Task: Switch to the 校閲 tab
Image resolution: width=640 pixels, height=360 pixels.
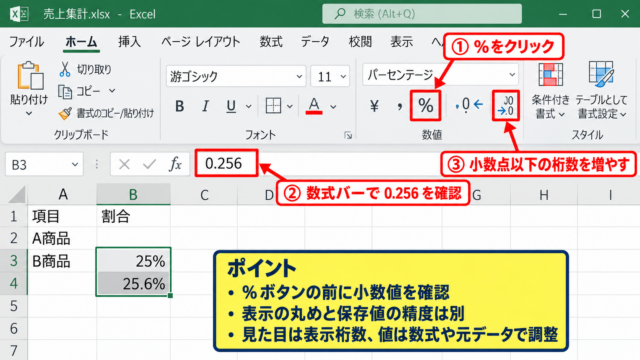Action: click(360, 42)
